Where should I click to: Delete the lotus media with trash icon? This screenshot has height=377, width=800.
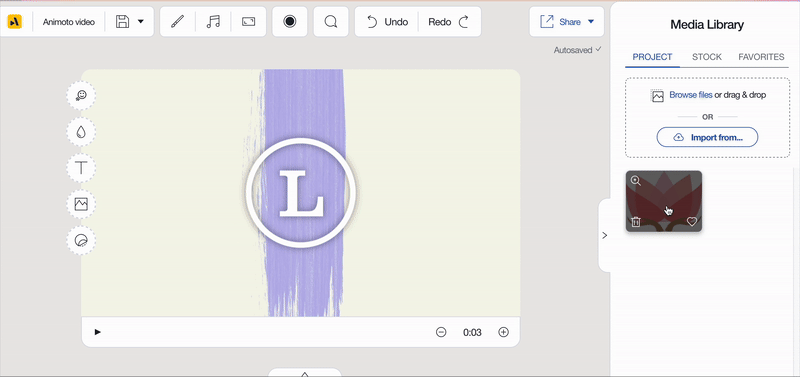coord(636,221)
